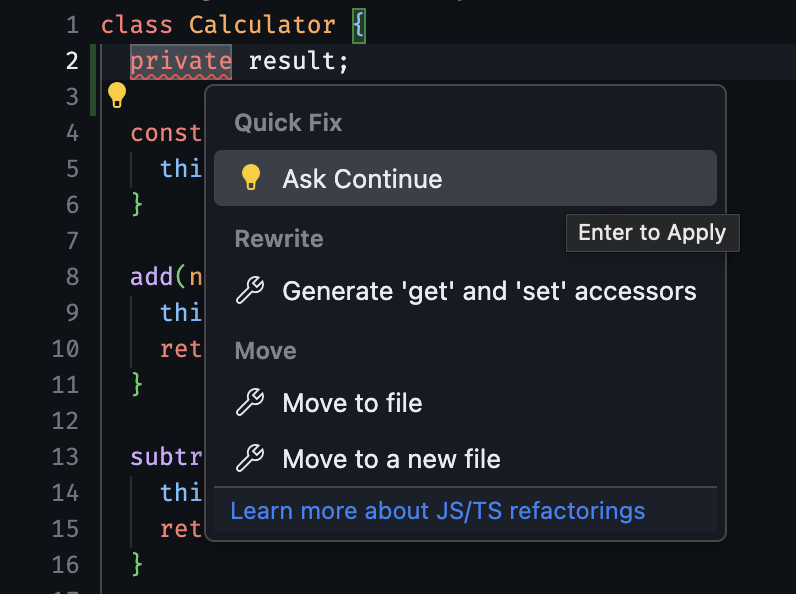796x594 pixels.
Task: Click the lightbulb icon beside Ask Continue
Action: tap(251, 178)
